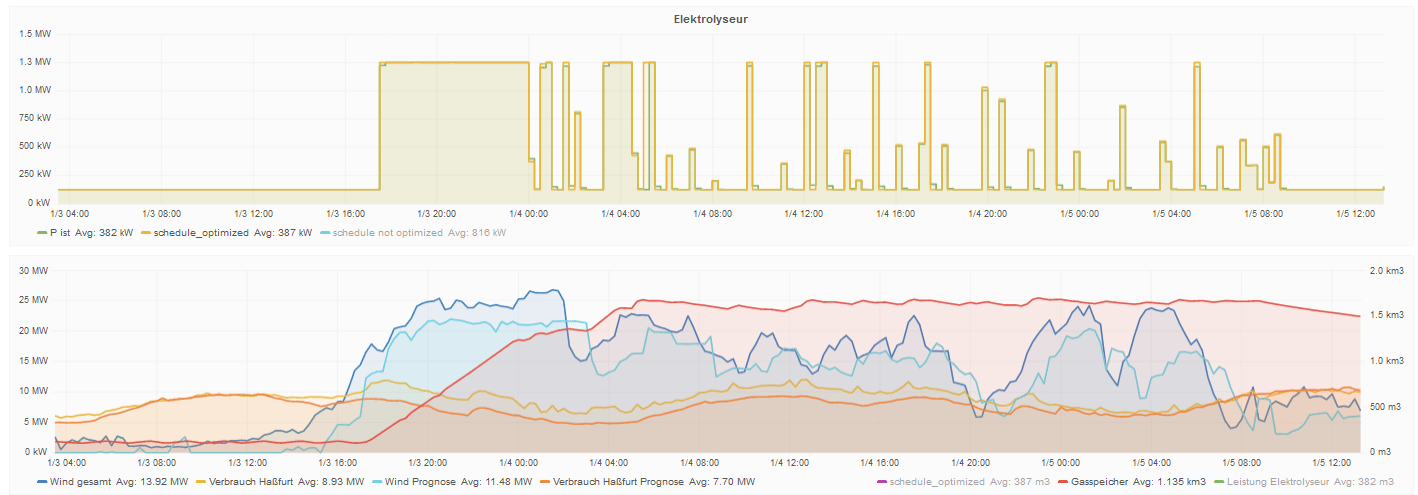Click the Verbrauch Haßfurt Prognose legend label
This screenshot has height=495, width=1418.
(621, 482)
